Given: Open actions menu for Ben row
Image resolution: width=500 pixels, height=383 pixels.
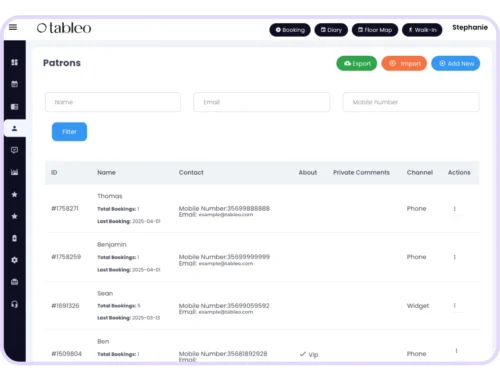Looking at the screenshot, I should pos(456,351).
